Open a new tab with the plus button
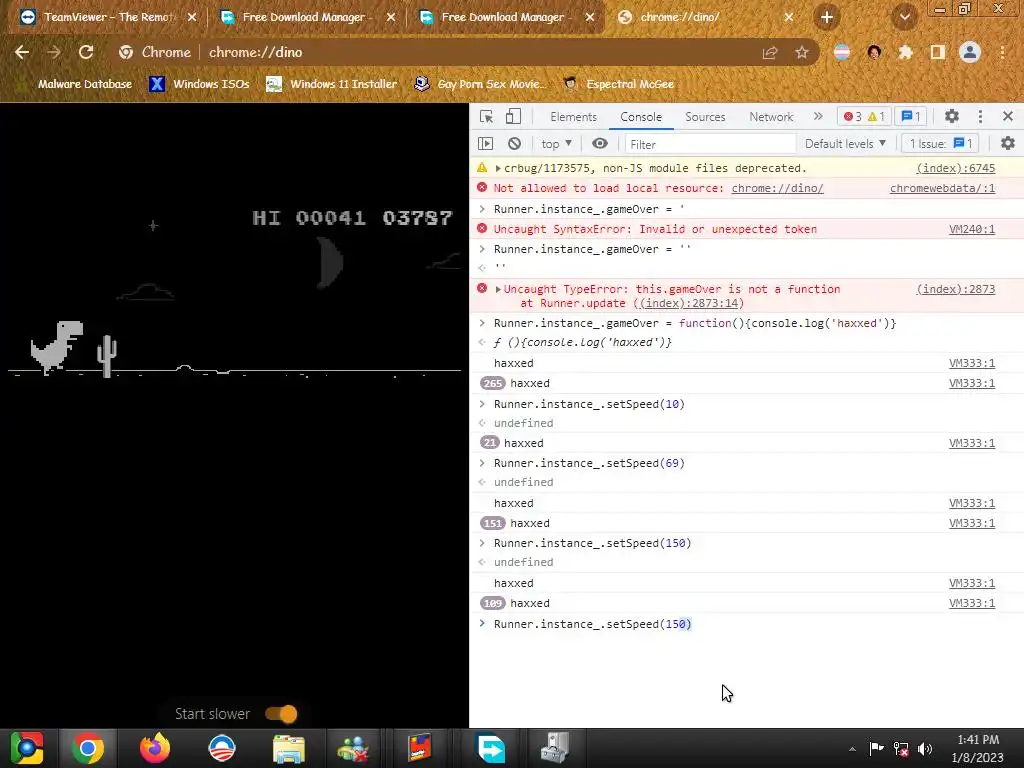The height and width of the screenshot is (768, 1024). click(827, 17)
